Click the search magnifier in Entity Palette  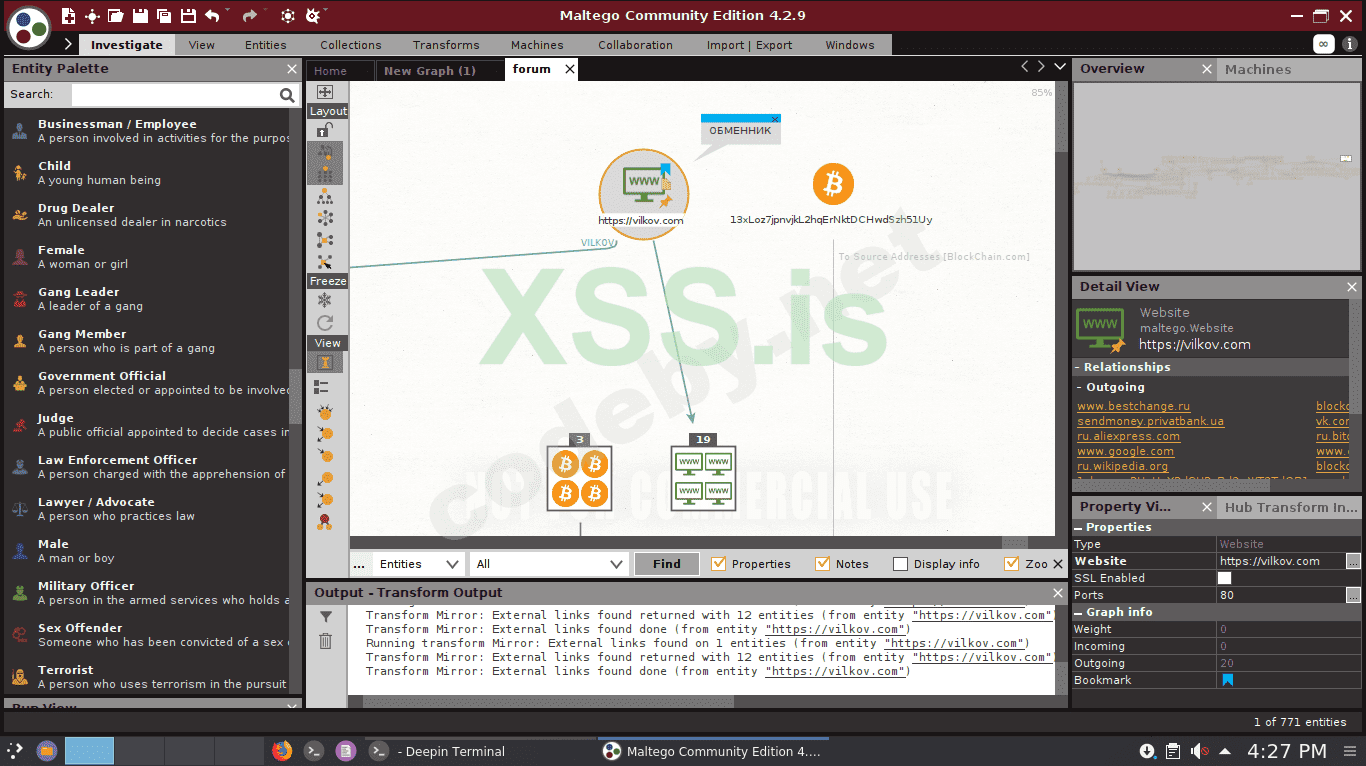(288, 95)
